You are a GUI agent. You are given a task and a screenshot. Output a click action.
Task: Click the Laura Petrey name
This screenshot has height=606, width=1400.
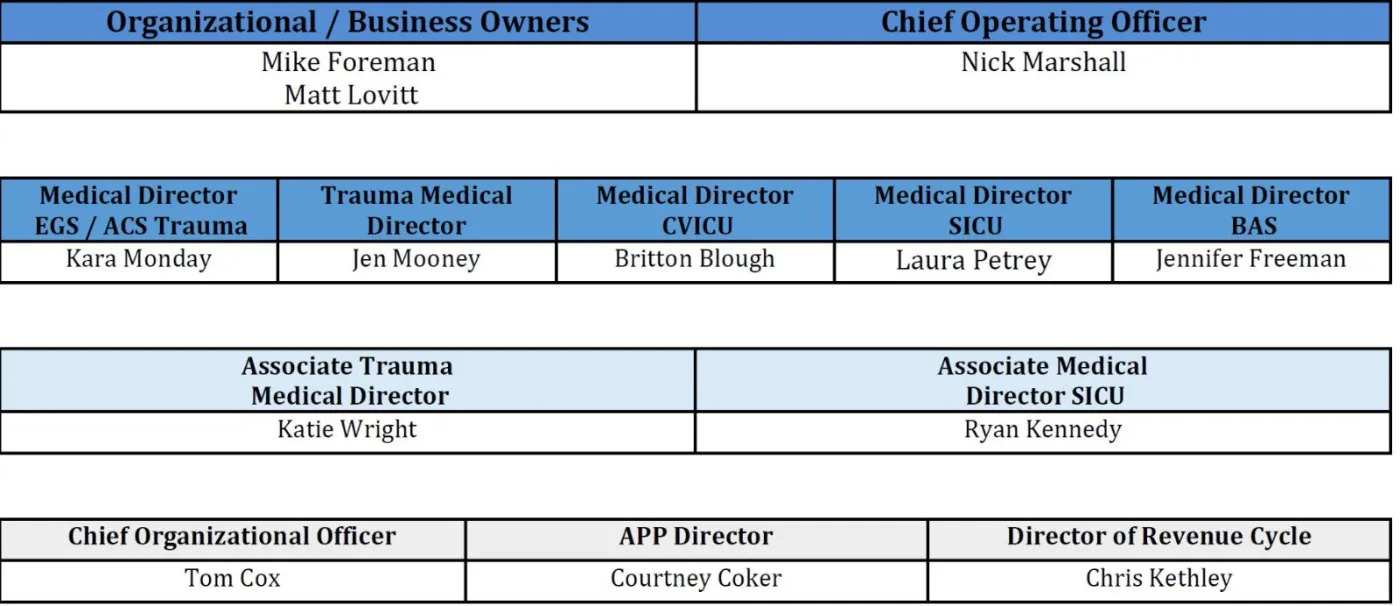pyautogui.click(x=973, y=261)
